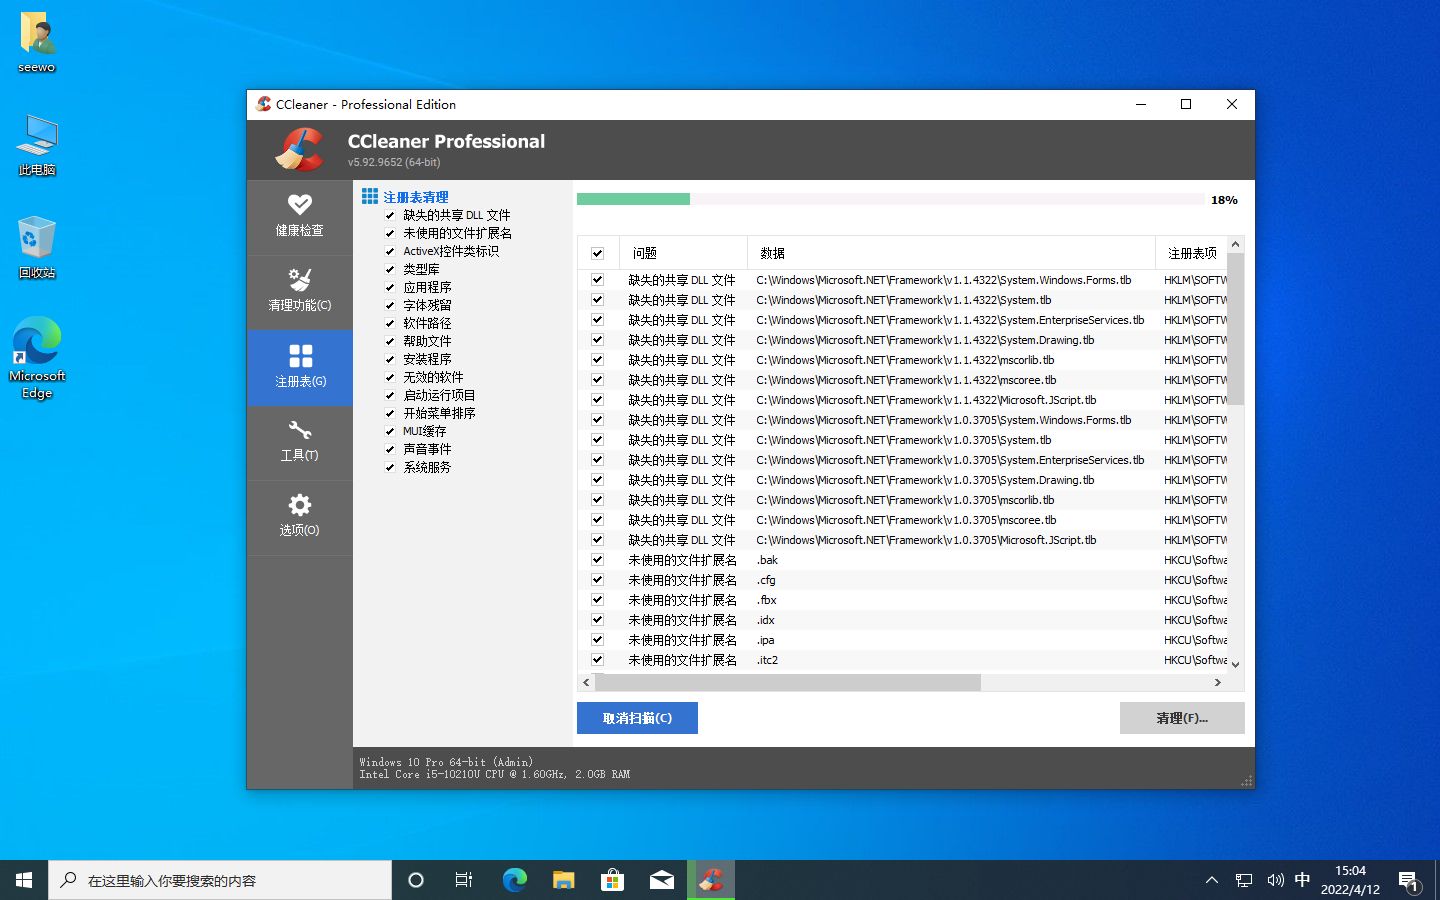
Task: Open Task View on taskbar
Action: tap(464, 880)
